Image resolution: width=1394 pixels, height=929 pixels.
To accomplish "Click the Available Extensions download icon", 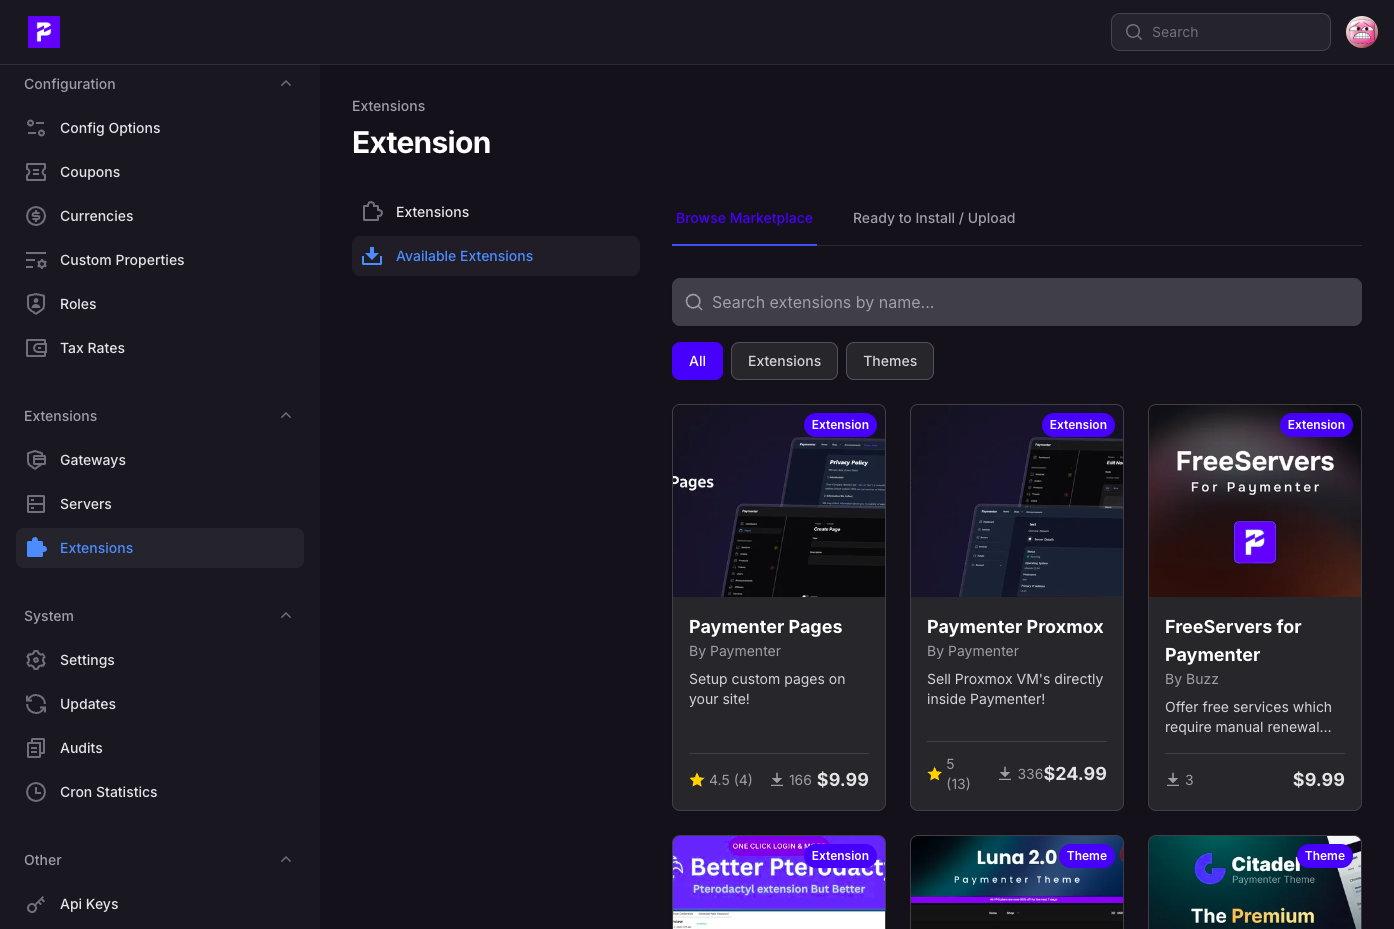I will [x=372, y=256].
